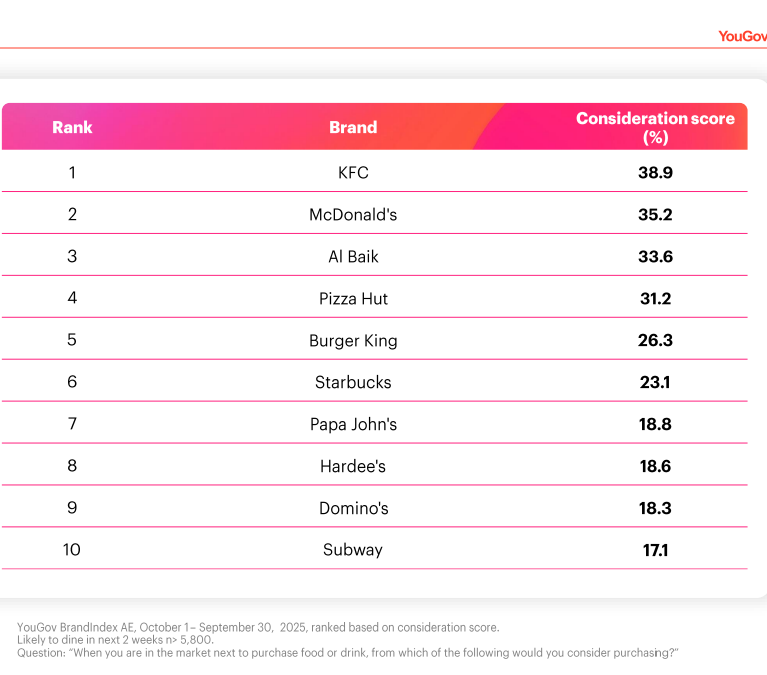767x675 pixels.
Task: Click the Papa John's brand name
Action: 353,424
